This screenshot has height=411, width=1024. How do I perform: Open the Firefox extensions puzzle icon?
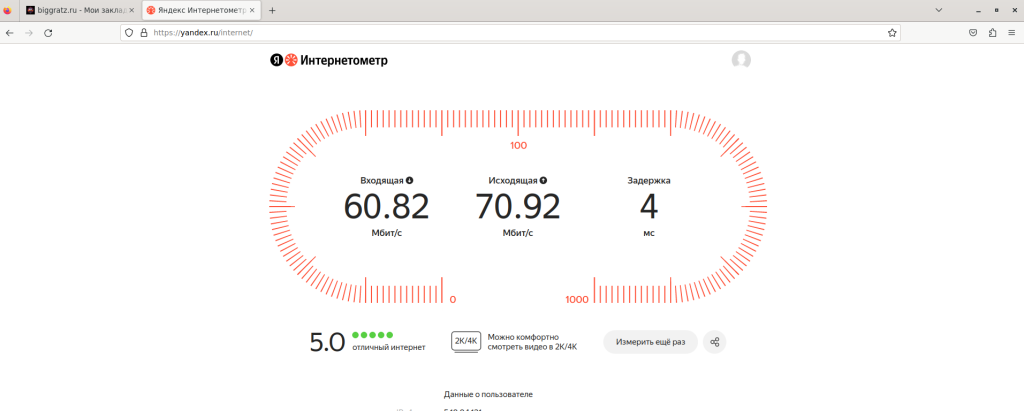click(x=992, y=32)
